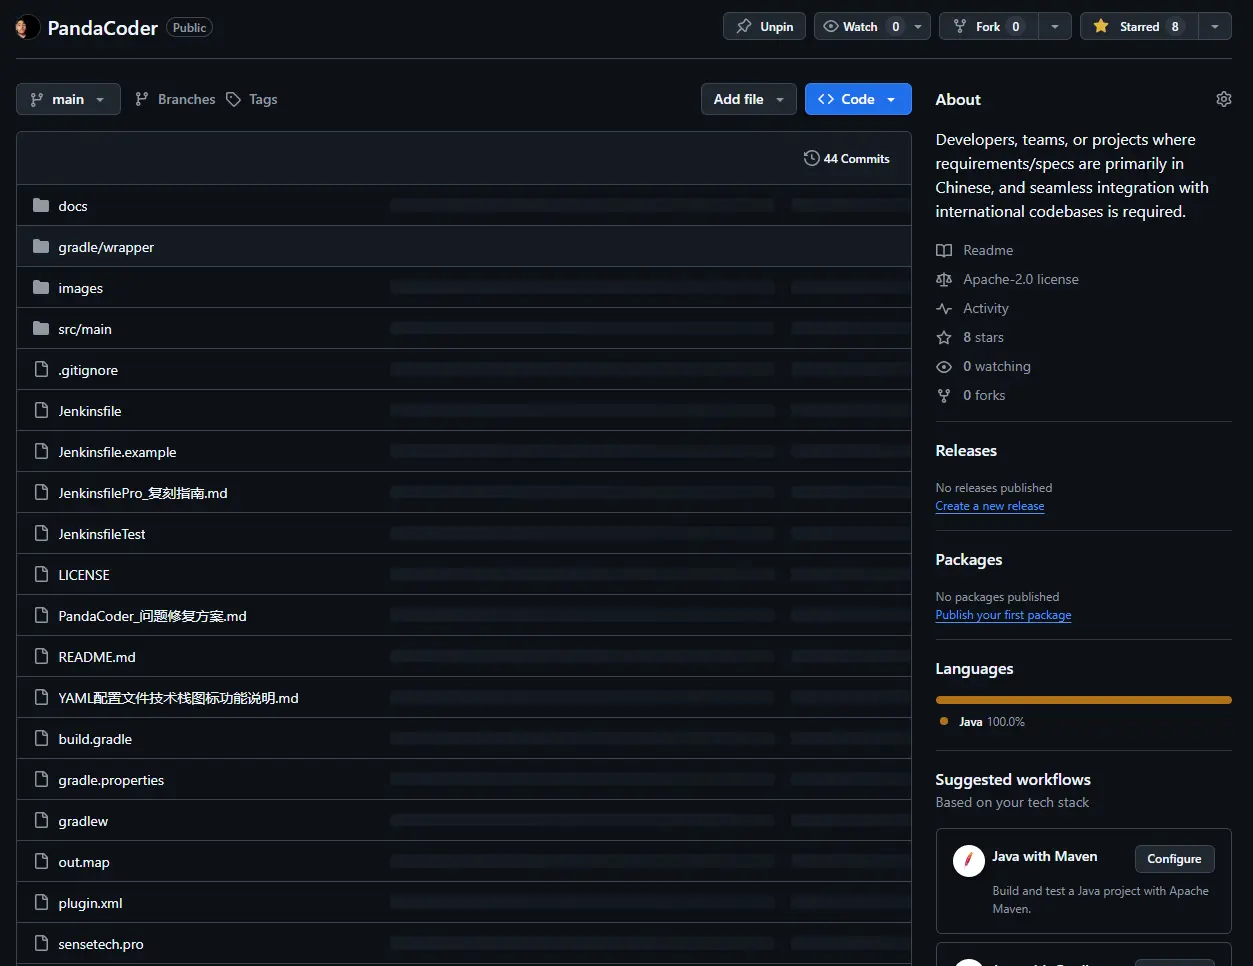Open PandaCoder_问题修复方案.md file

[152, 616]
